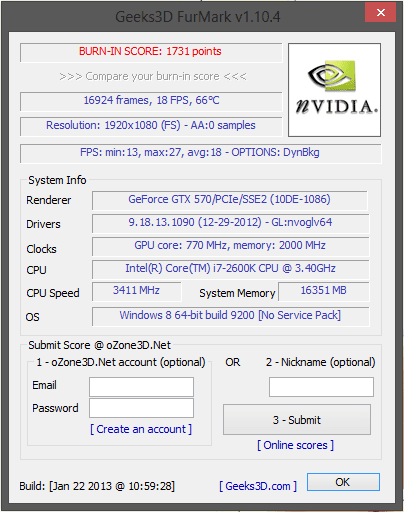Viewport: 404px width, 512px height.
Task: Click the Windows 8 64-bit build 9200 value
Action: [230, 316]
